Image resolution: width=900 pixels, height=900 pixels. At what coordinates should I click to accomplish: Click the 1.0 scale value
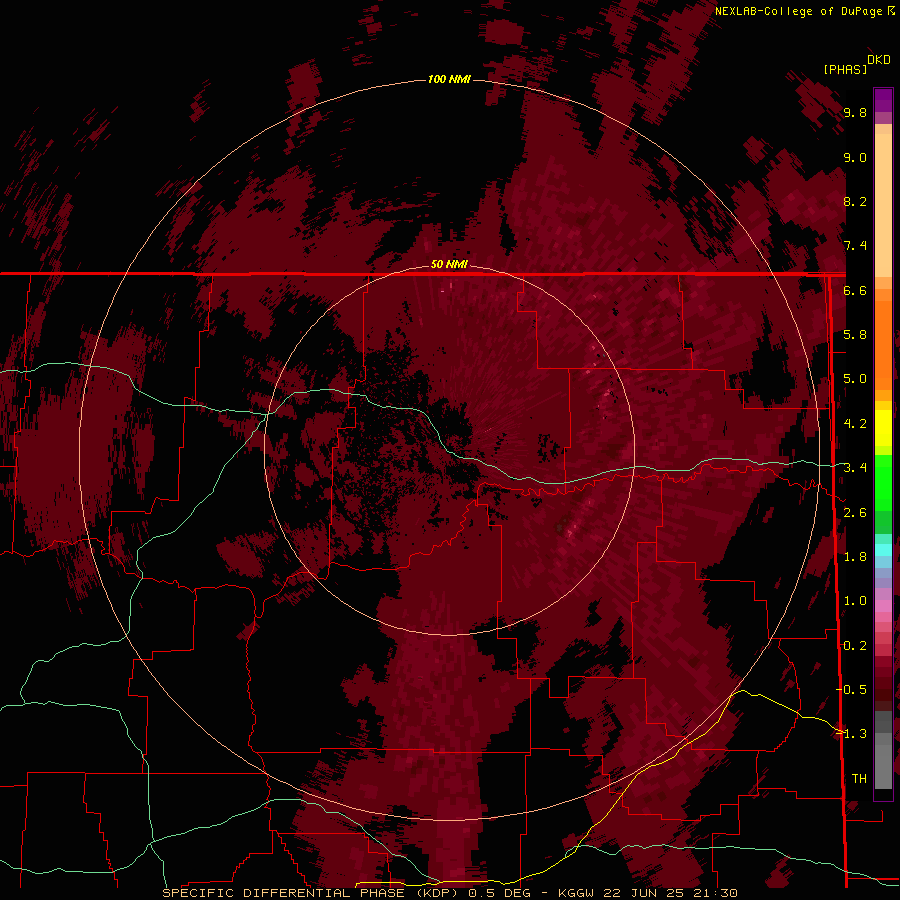[855, 601]
